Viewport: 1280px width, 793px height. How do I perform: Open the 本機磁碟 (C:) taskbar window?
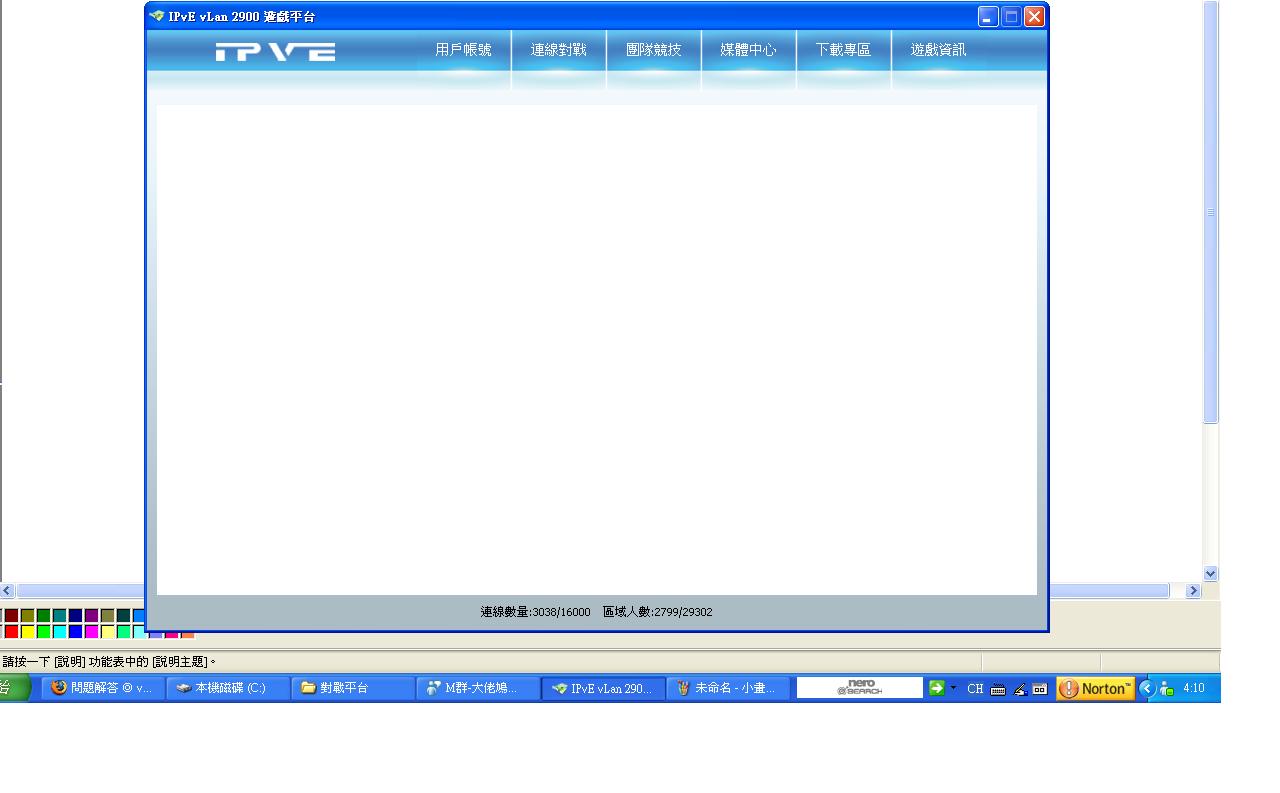(228, 688)
